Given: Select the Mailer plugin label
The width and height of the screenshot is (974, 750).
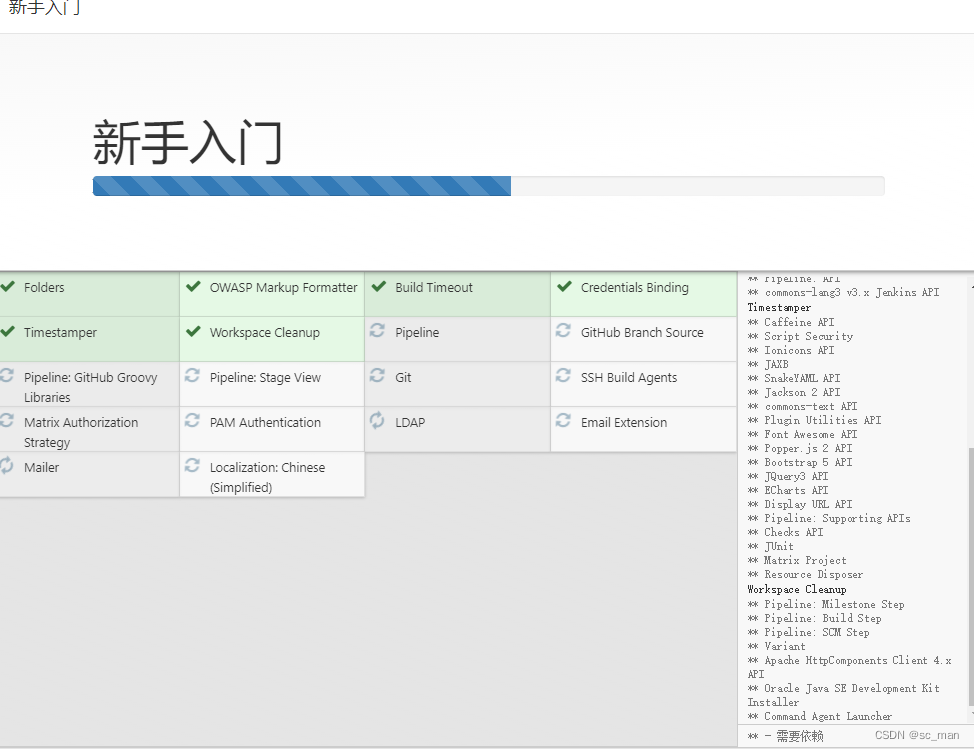Looking at the screenshot, I should [42, 467].
